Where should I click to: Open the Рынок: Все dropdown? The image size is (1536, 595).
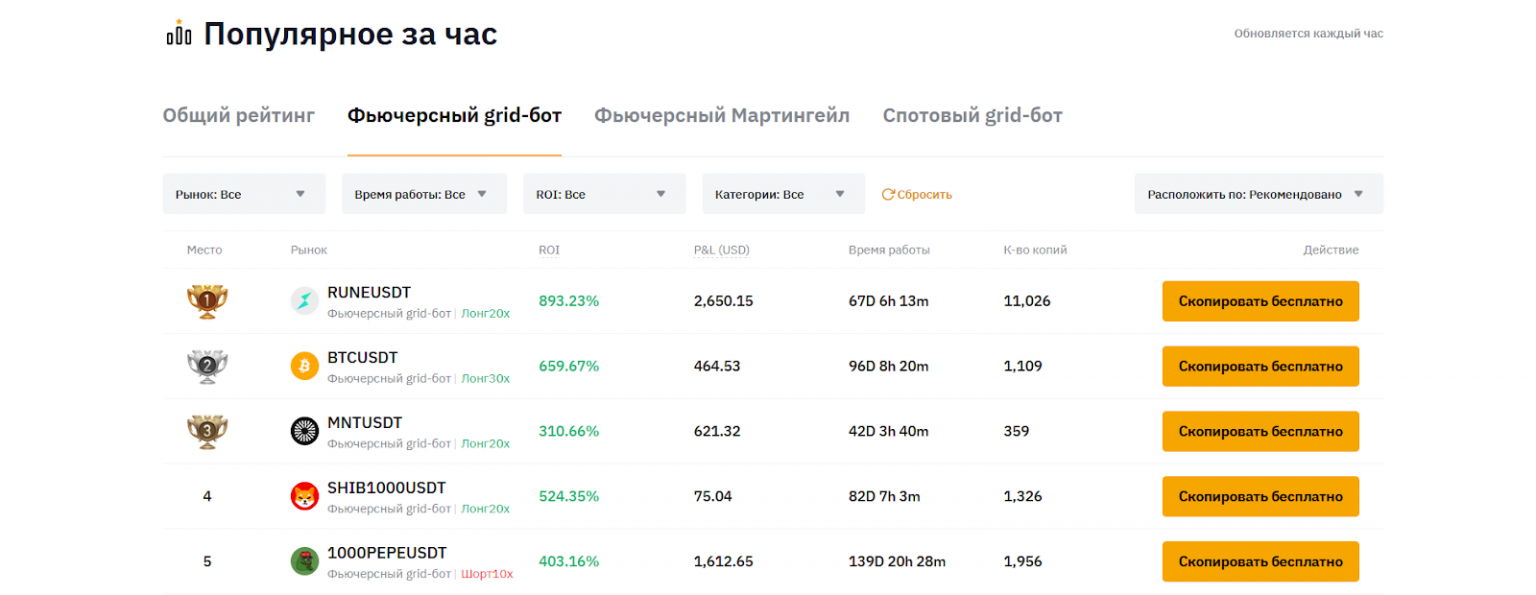(244, 194)
